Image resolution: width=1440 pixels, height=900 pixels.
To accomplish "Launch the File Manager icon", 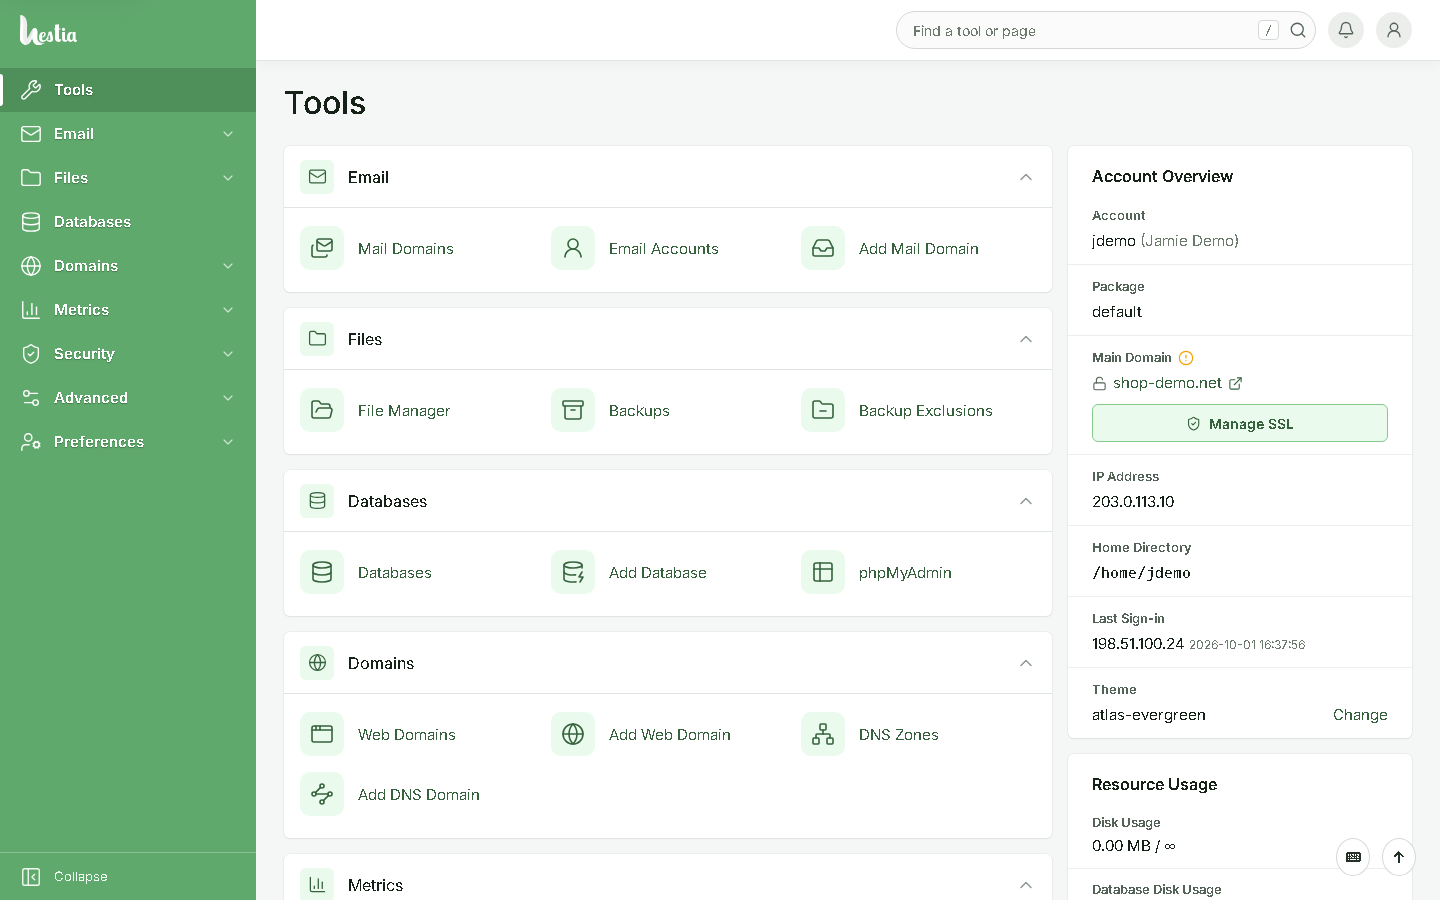I will (x=322, y=410).
